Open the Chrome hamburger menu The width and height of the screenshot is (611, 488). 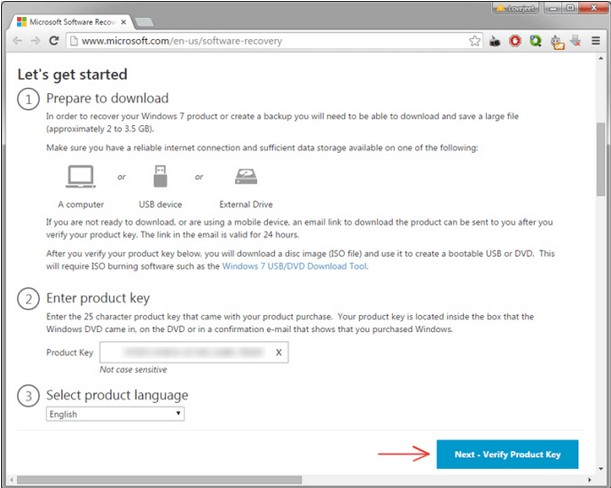coord(595,41)
